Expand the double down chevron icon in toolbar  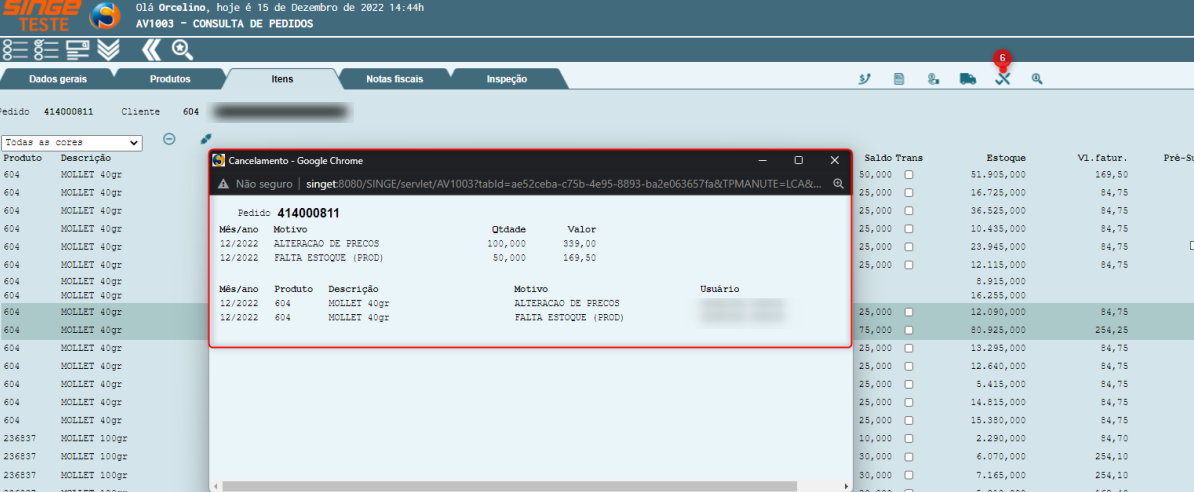coord(109,49)
